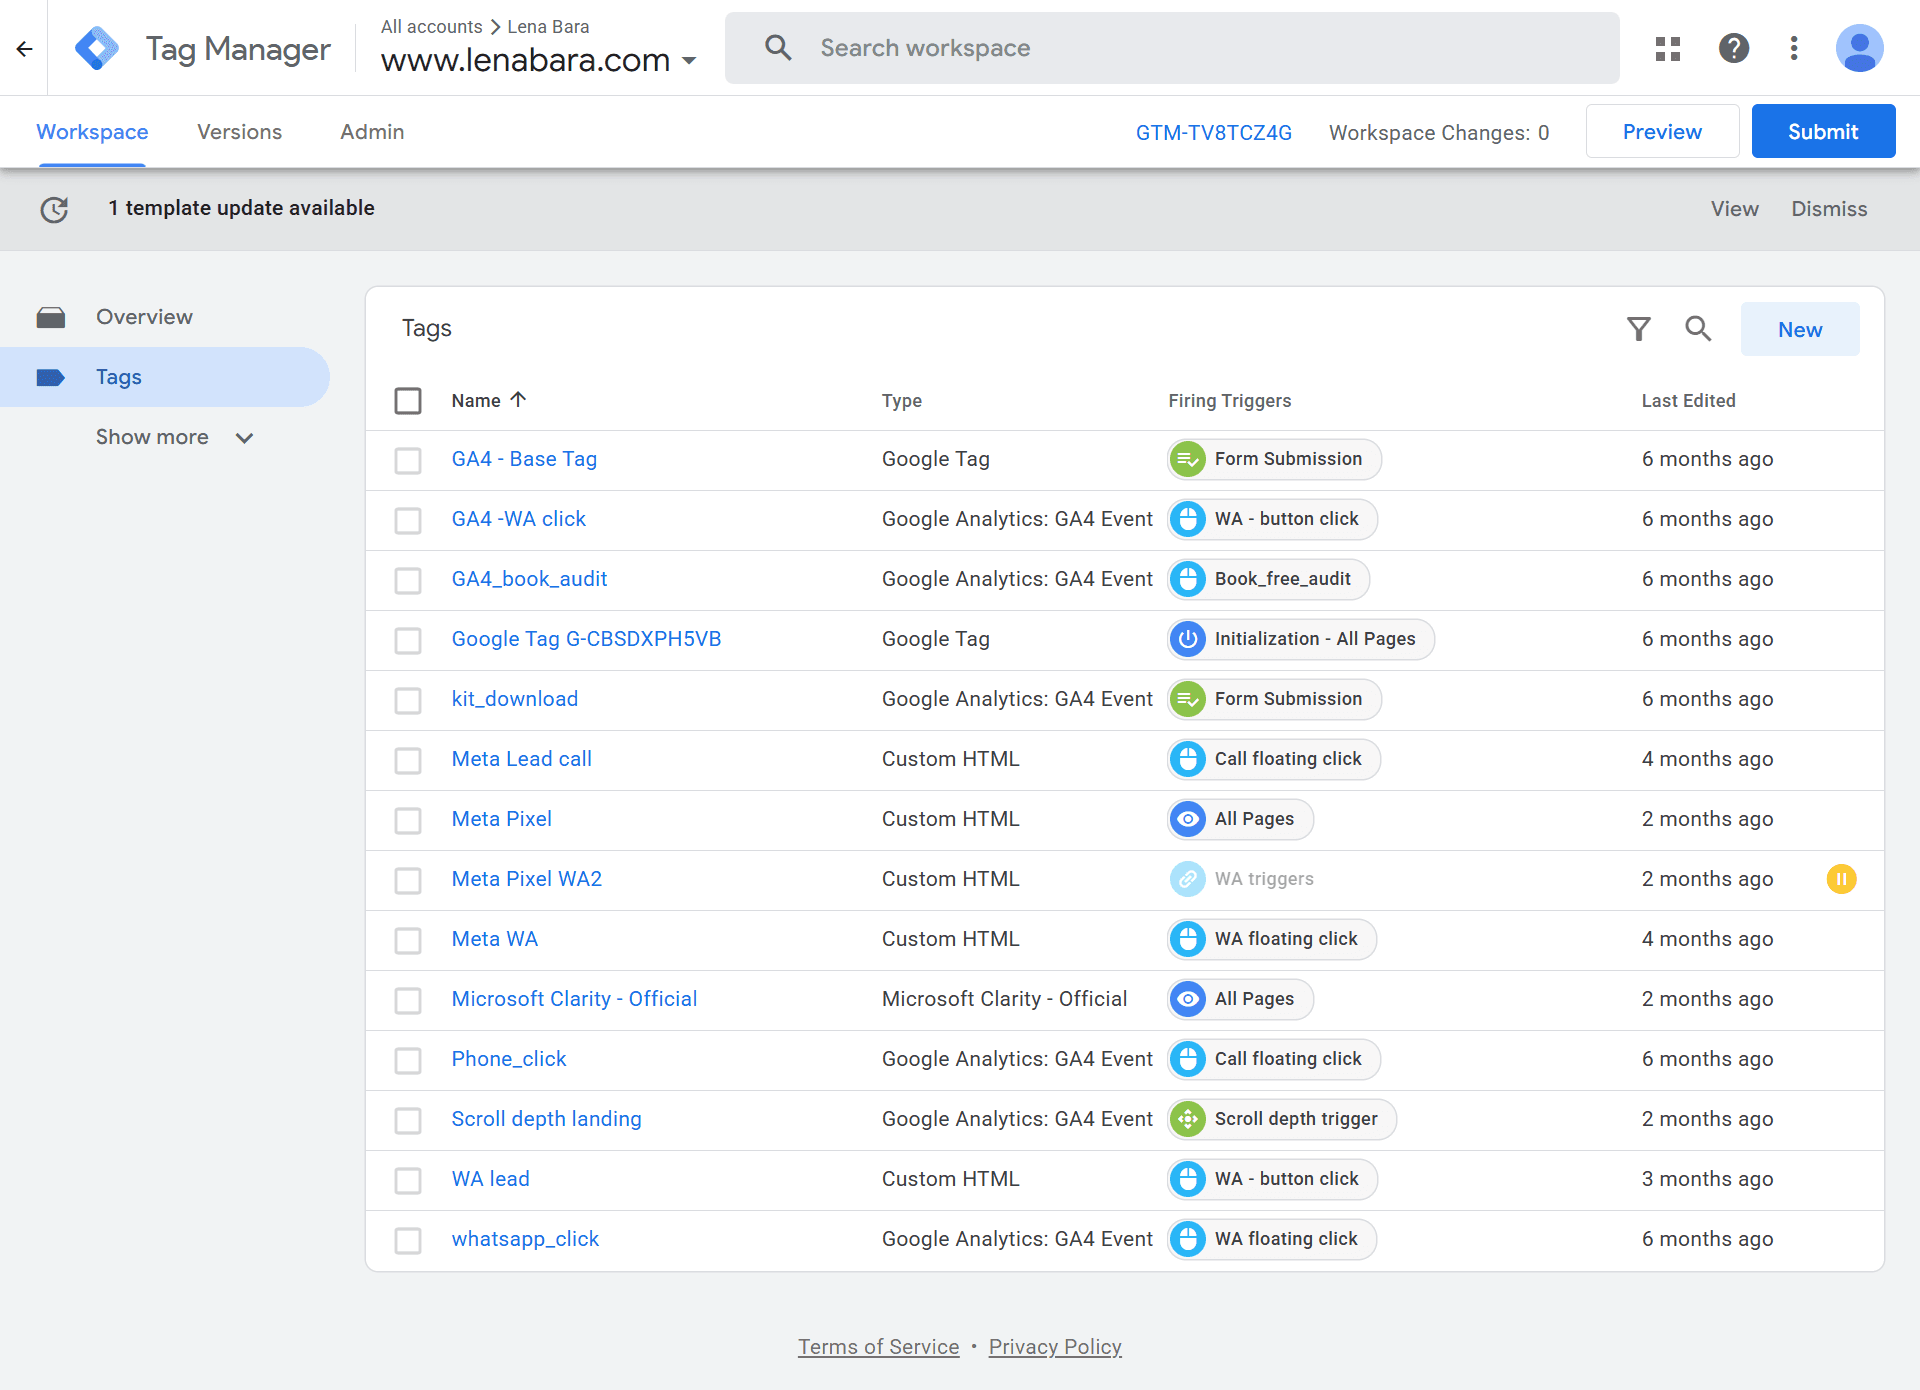Viewport: 1920px width, 1390px height.
Task: Check the GA4 -WA click checkbox
Action: point(408,520)
